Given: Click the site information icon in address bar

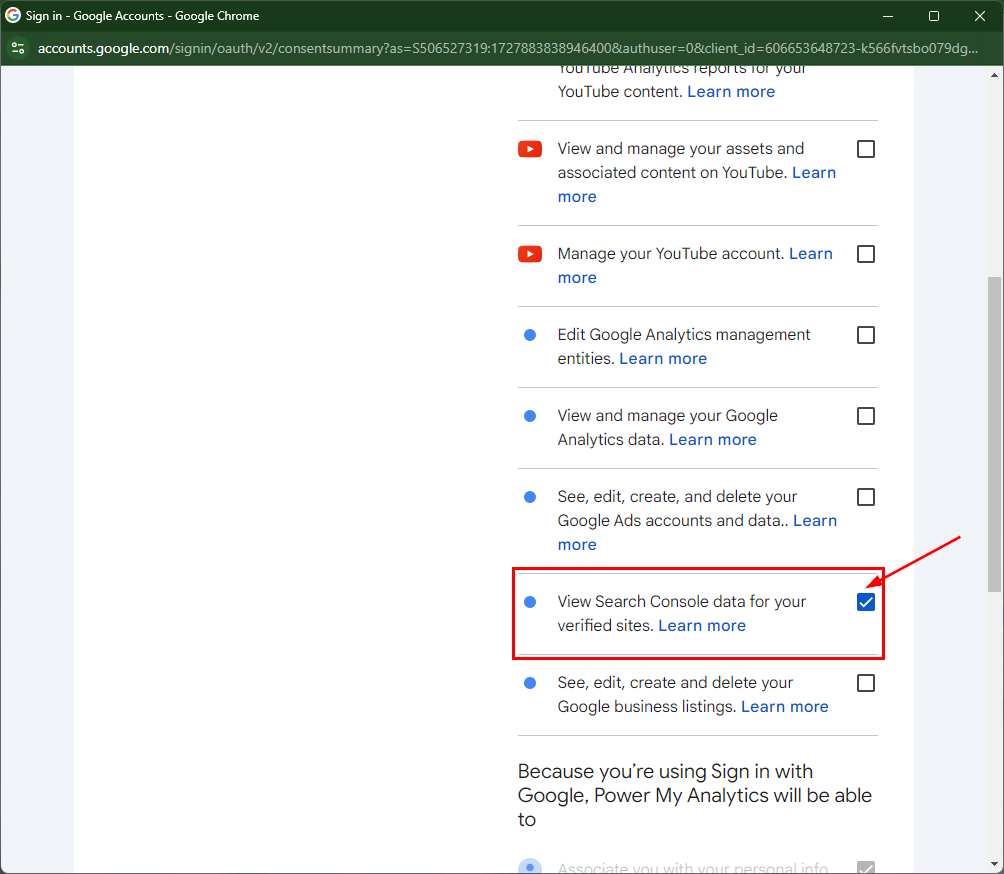Looking at the screenshot, I should (18, 48).
